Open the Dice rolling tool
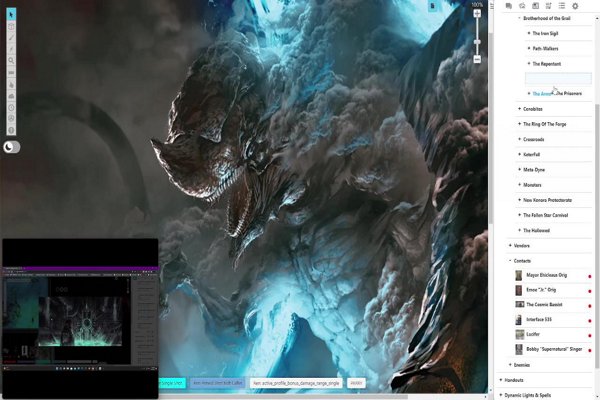The image size is (600, 400). 11,119
